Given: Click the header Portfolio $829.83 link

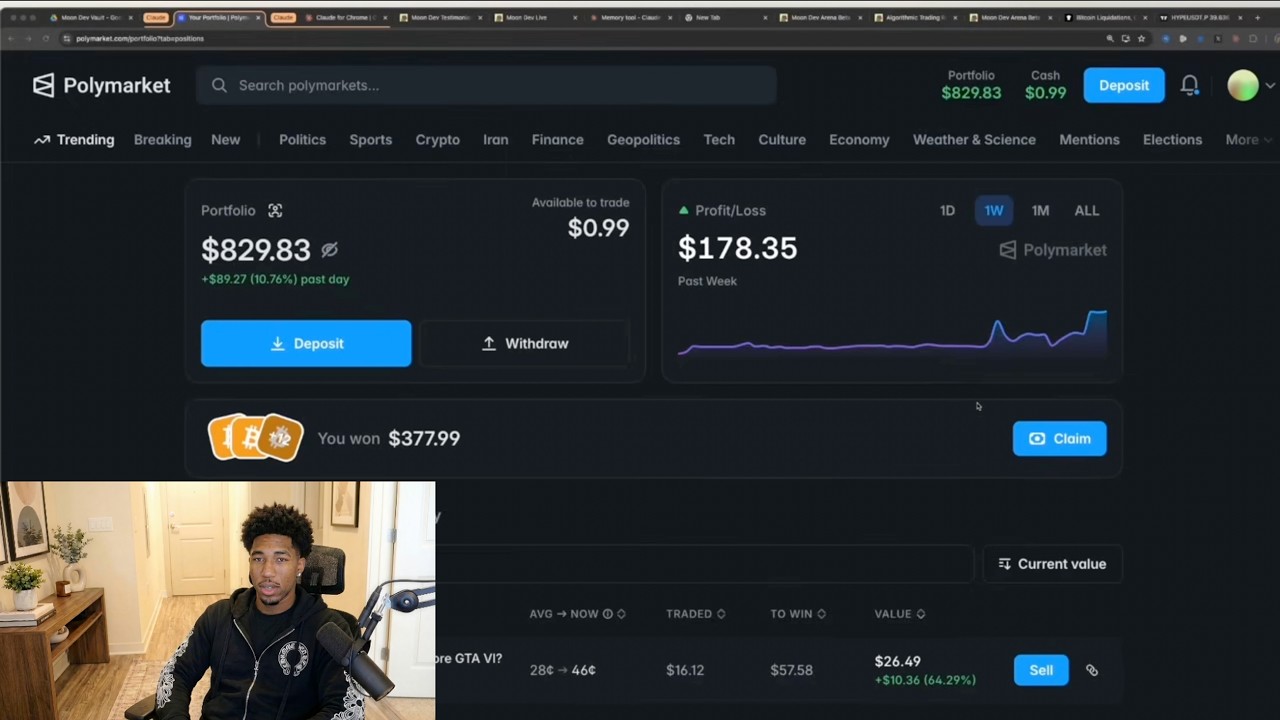Looking at the screenshot, I should [971, 85].
